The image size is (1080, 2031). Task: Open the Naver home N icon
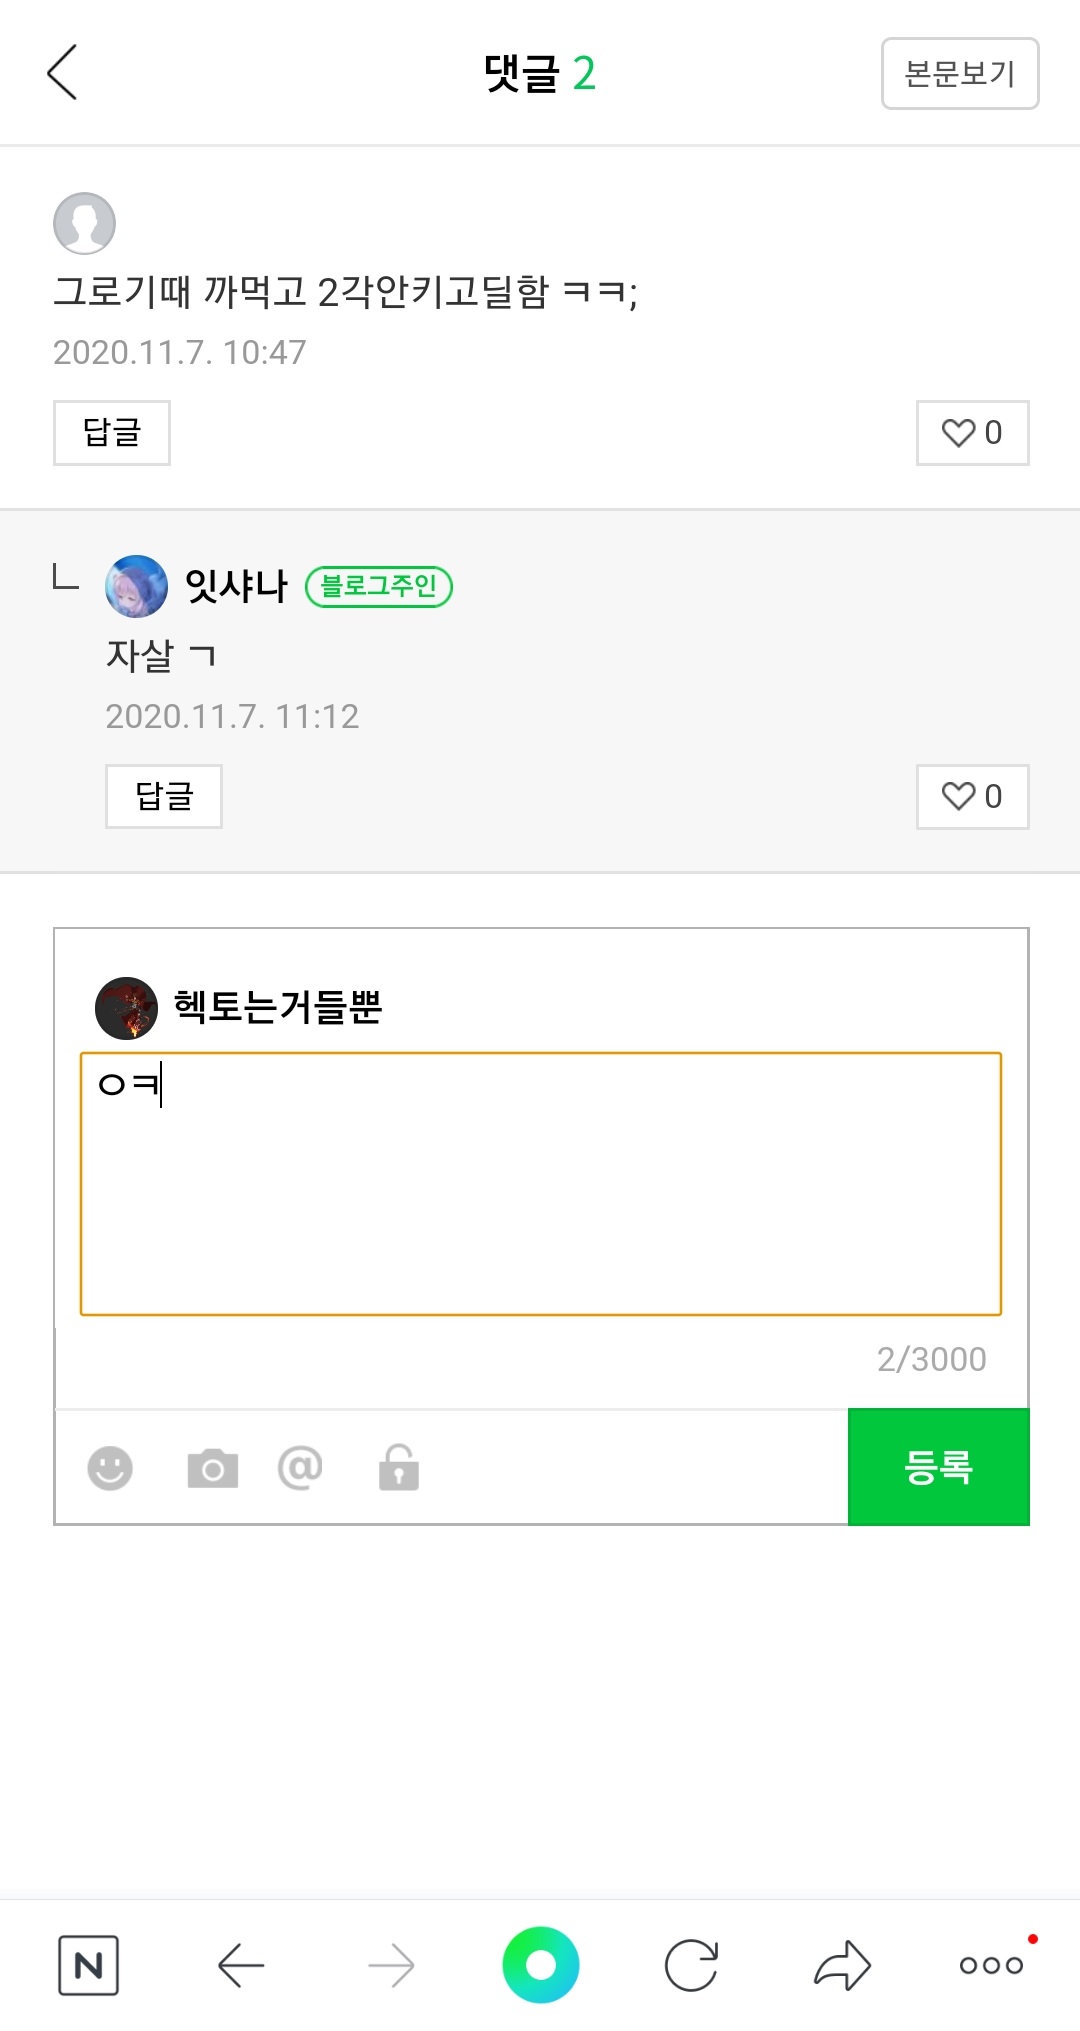tap(88, 1965)
